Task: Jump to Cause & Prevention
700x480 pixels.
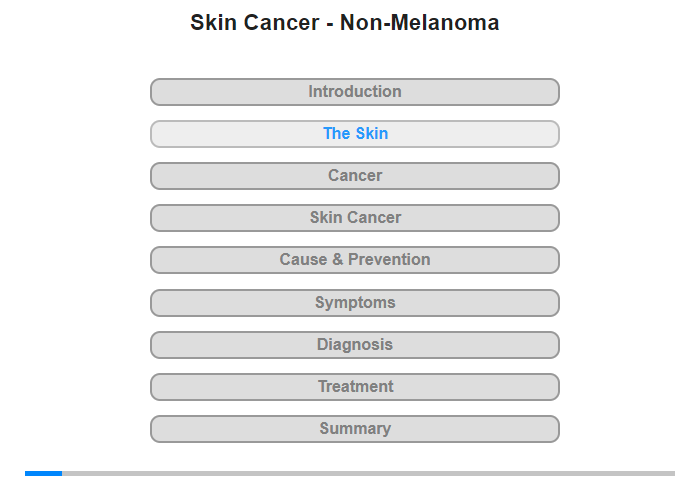Action: (354, 260)
